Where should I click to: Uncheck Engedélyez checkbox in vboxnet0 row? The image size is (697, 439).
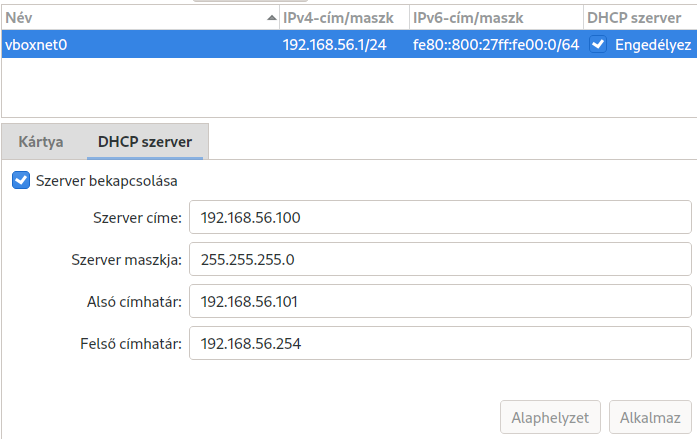point(598,44)
